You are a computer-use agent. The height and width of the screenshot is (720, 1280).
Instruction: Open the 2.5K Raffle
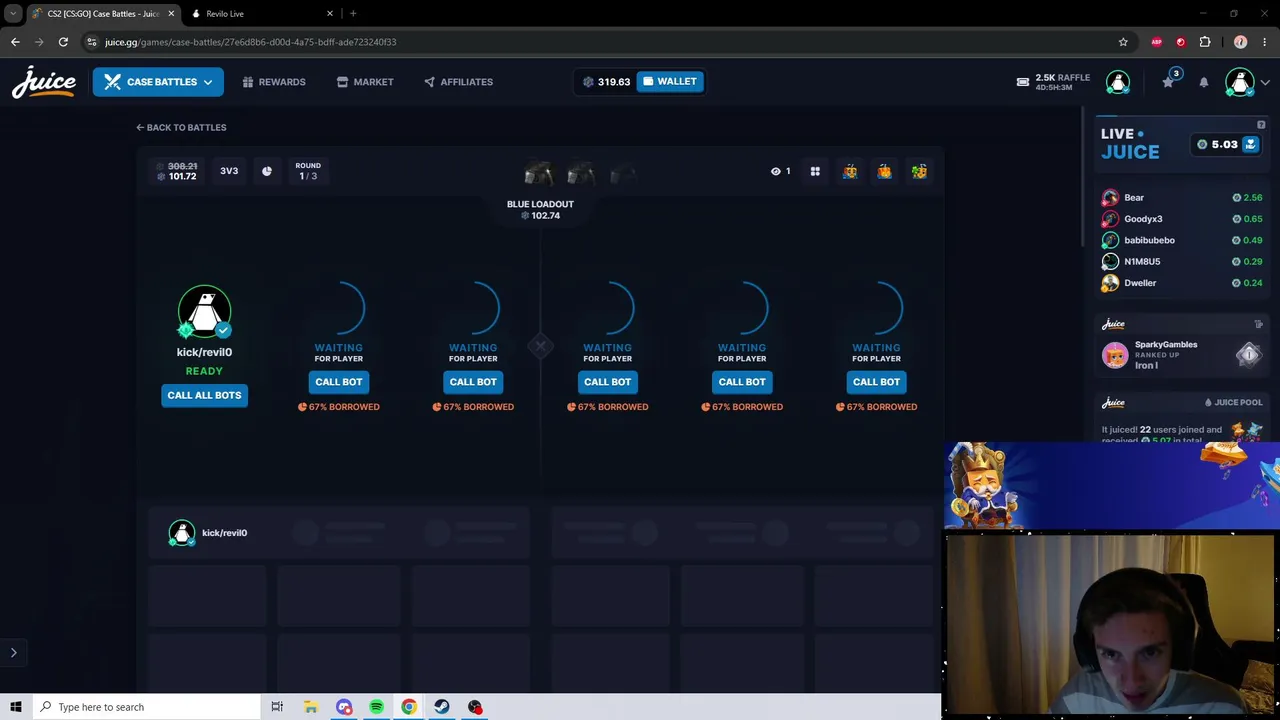click(x=1053, y=82)
